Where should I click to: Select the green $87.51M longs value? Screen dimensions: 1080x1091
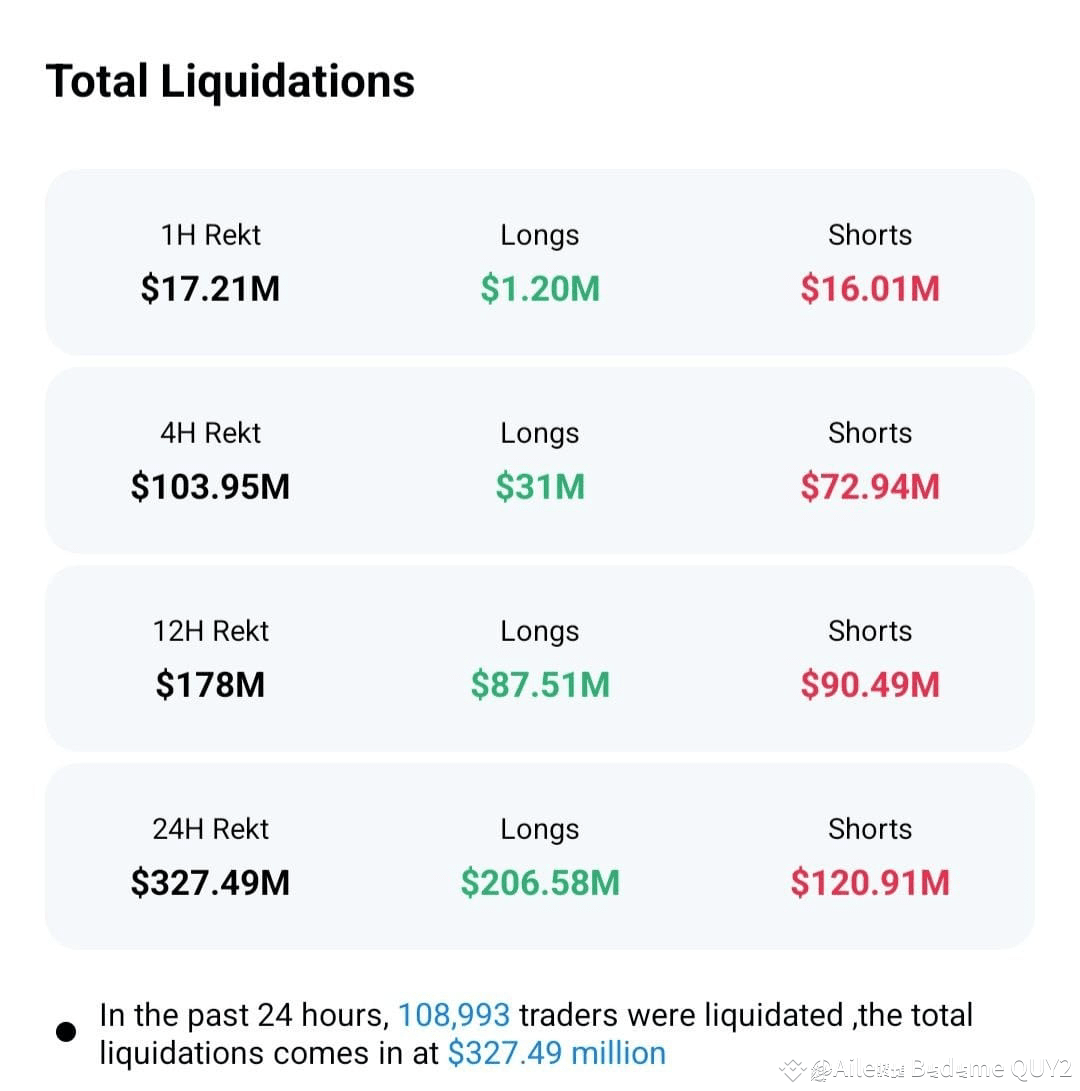click(x=540, y=685)
